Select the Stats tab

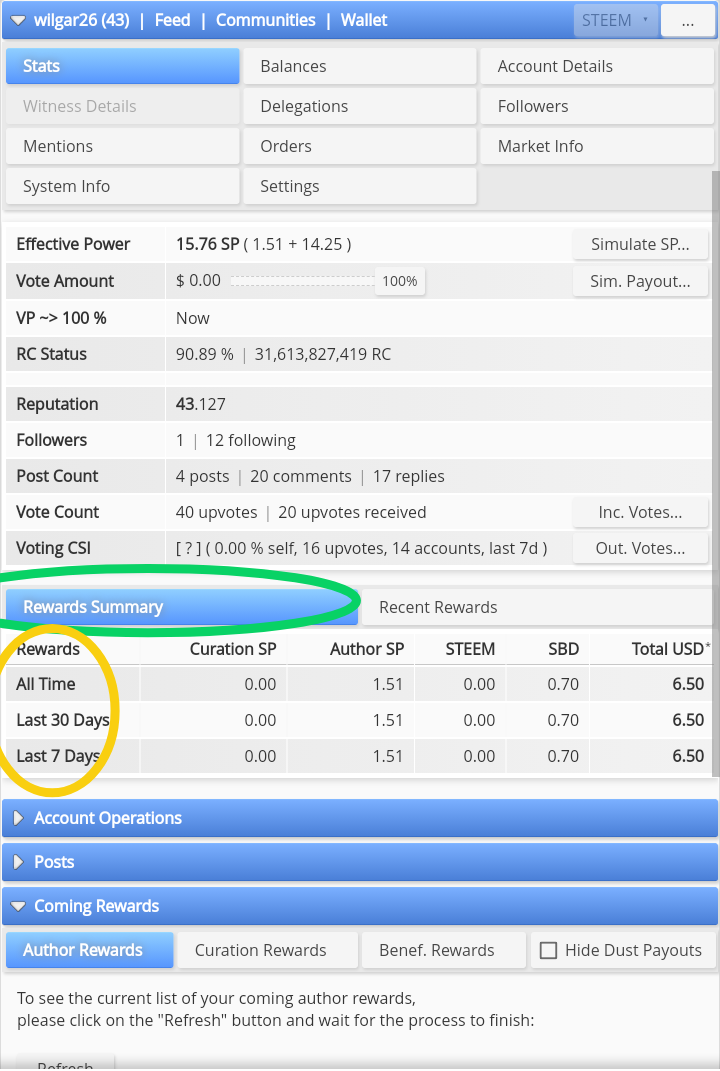click(x=123, y=66)
